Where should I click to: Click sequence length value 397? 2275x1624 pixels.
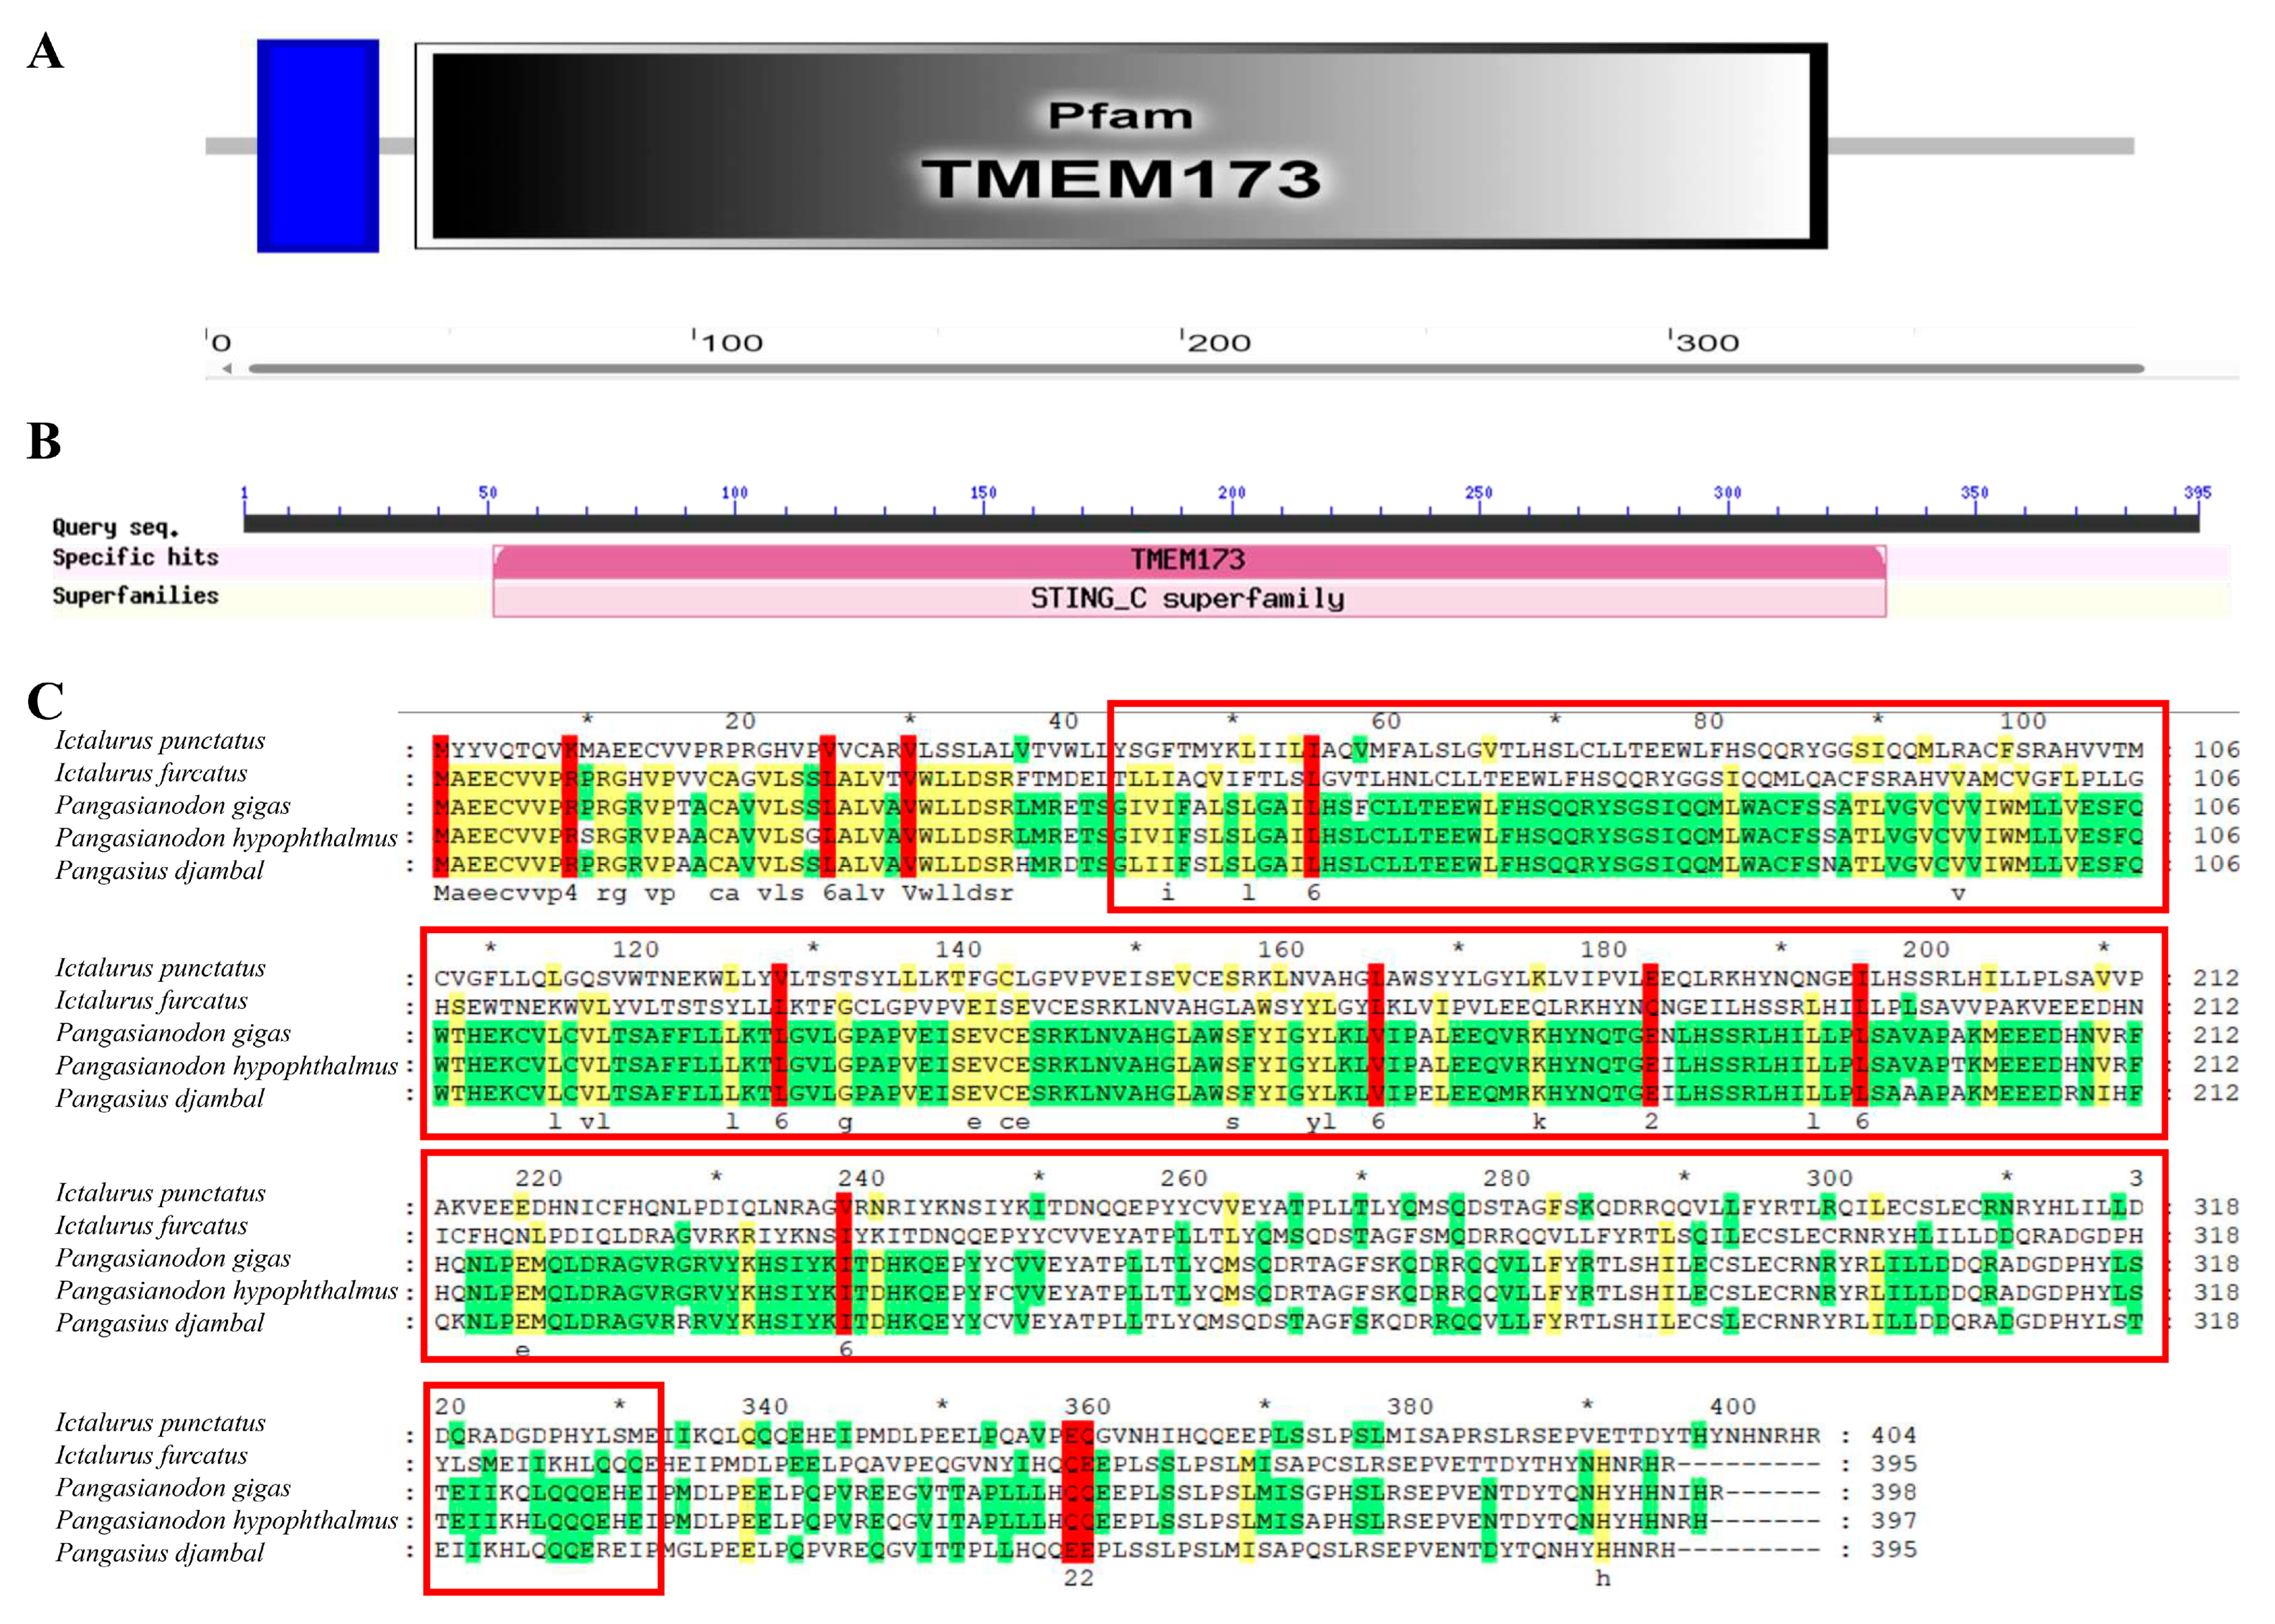click(1893, 1520)
